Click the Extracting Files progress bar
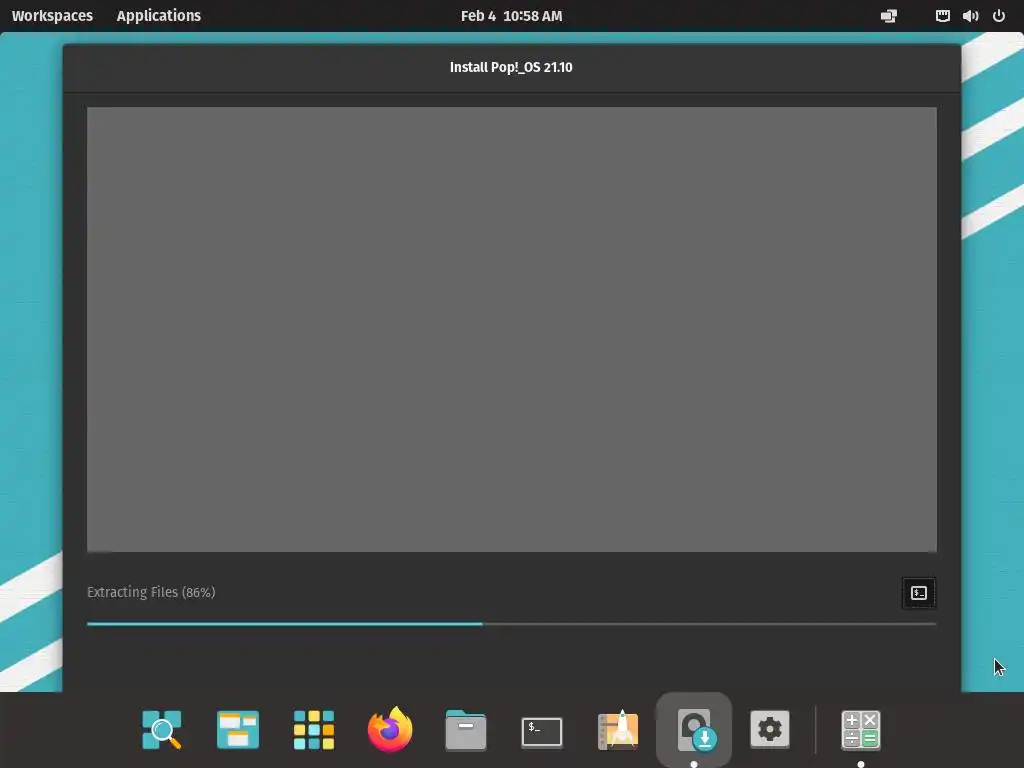 (x=511, y=624)
